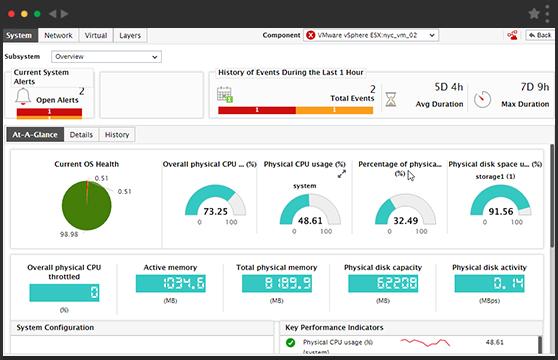This screenshot has height=360, width=558.
Task: Click the expand arrows on Physical CPU usage
Action: (x=342, y=174)
